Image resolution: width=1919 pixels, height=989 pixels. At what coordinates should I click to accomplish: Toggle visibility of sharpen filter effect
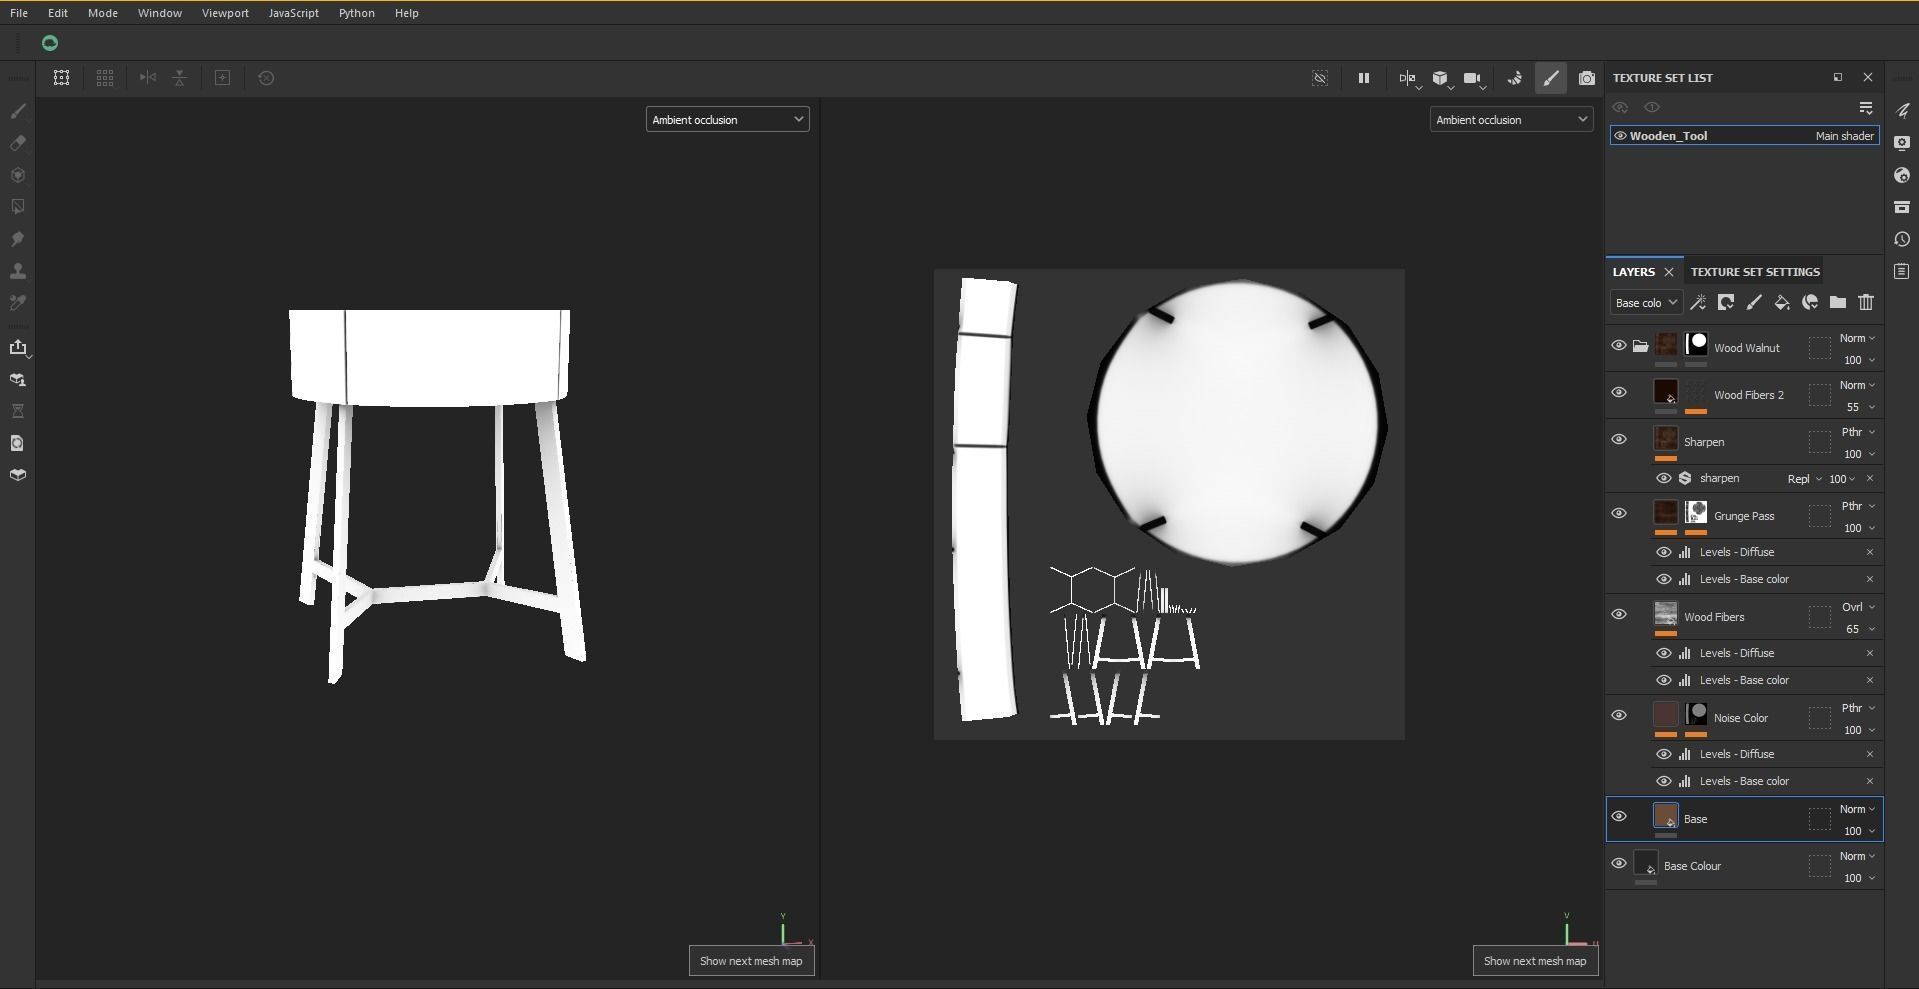pyautogui.click(x=1664, y=478)
